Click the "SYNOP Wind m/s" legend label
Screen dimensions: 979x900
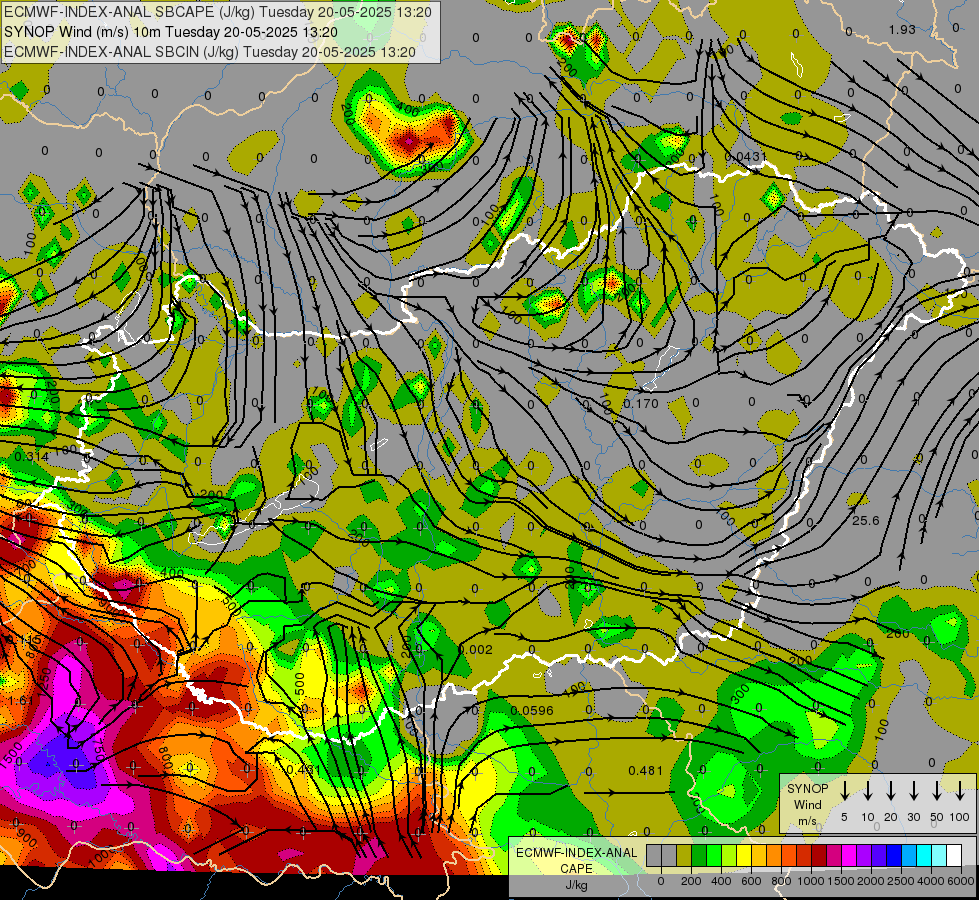pyautogui.click(x=807, y=804)
